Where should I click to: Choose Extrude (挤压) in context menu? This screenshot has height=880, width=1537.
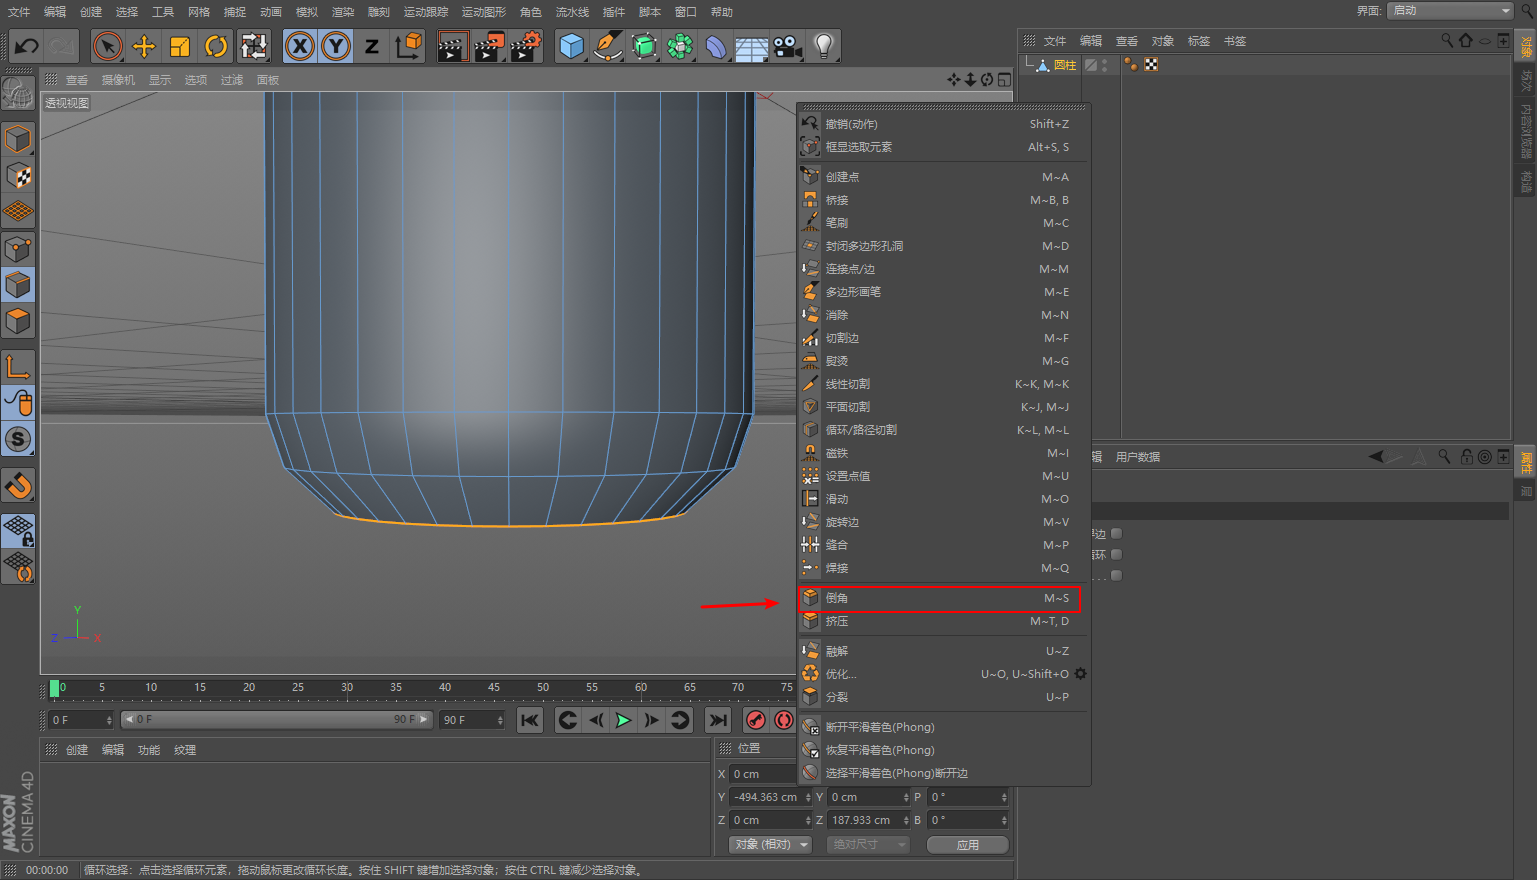click(939, 621)
